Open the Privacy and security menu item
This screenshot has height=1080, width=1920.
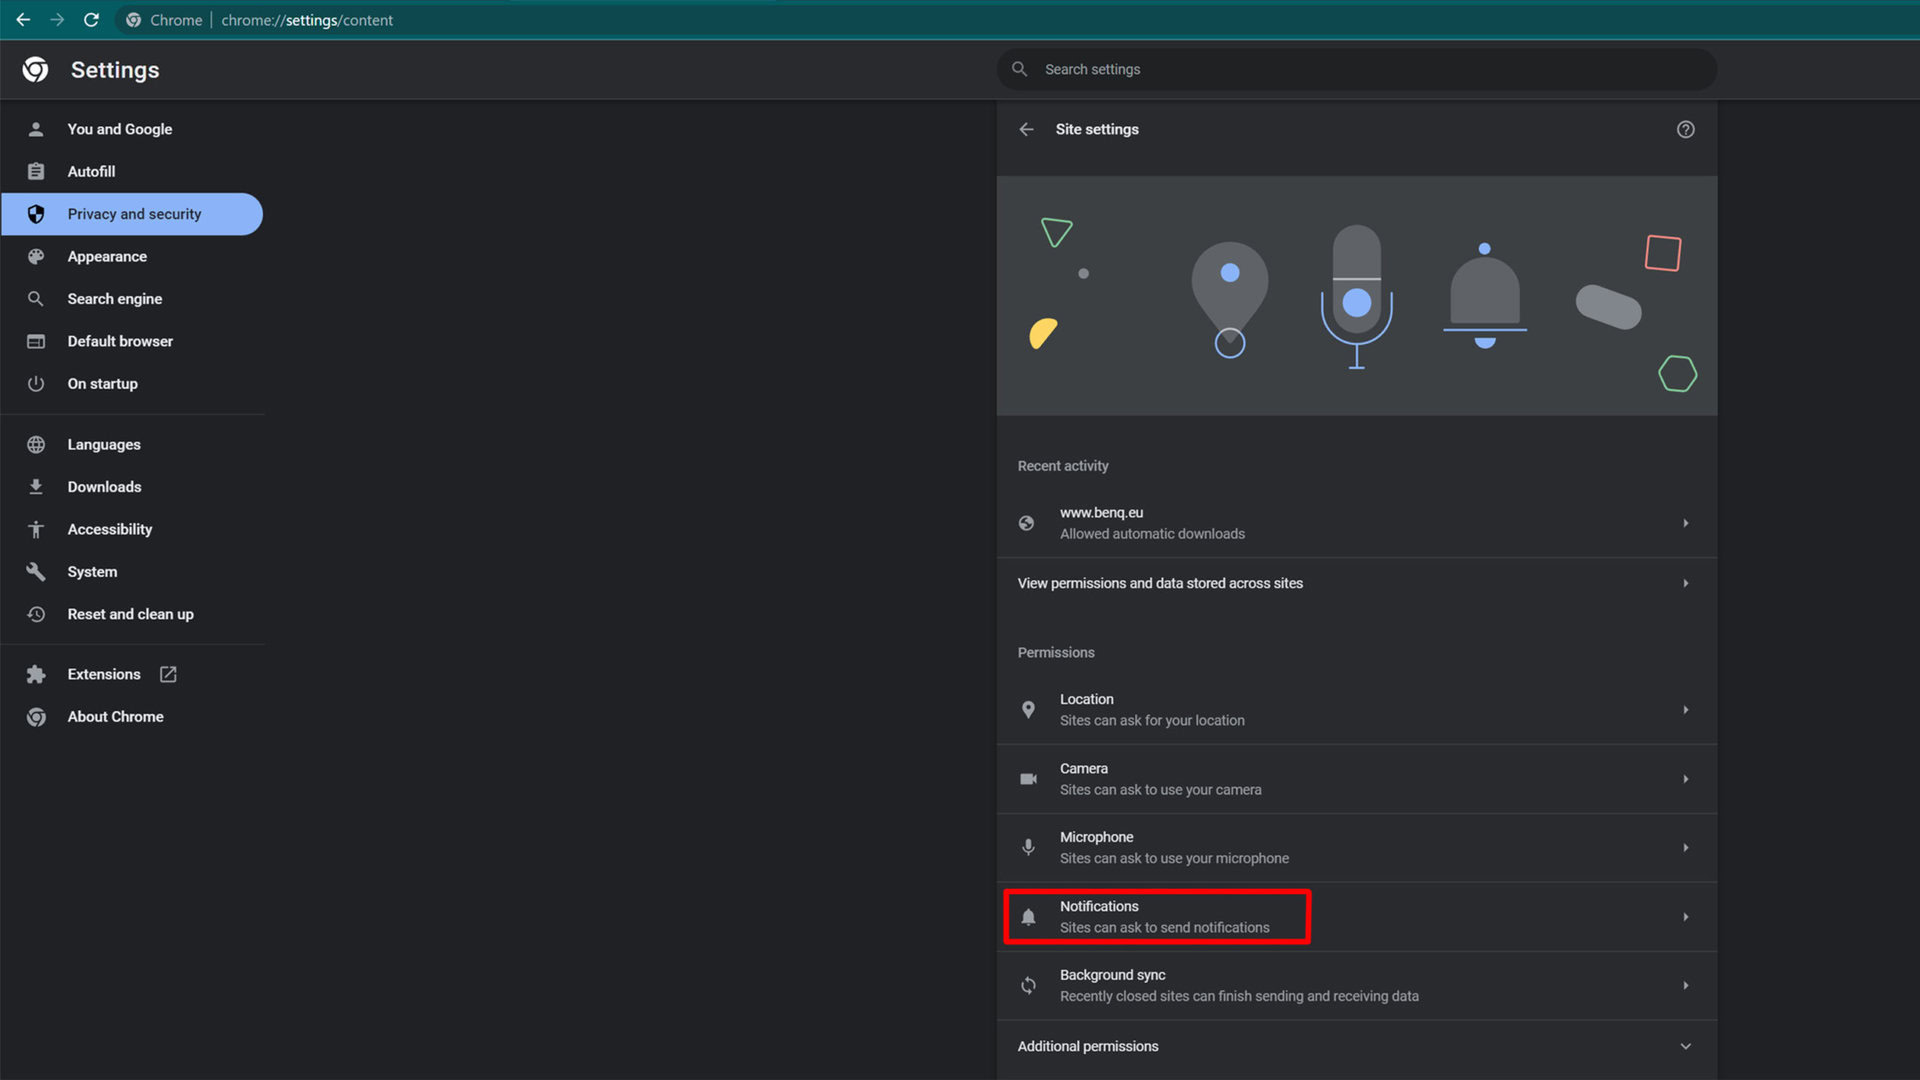[x=135, y=214]
